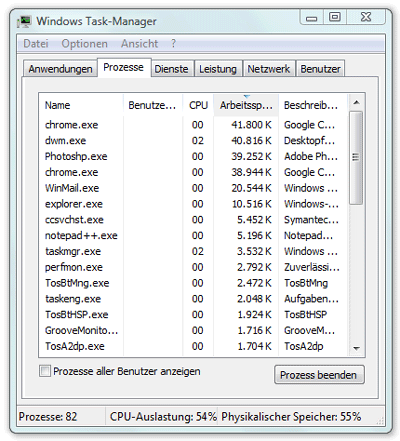
Task: Select the ccsvchst.exe process
Action: click(x=193, y=220)
